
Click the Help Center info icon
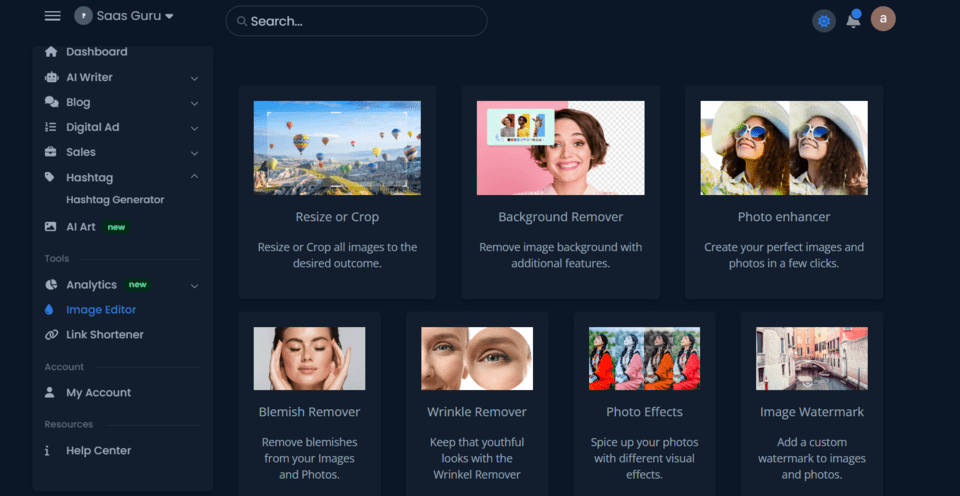pos(48,451)
